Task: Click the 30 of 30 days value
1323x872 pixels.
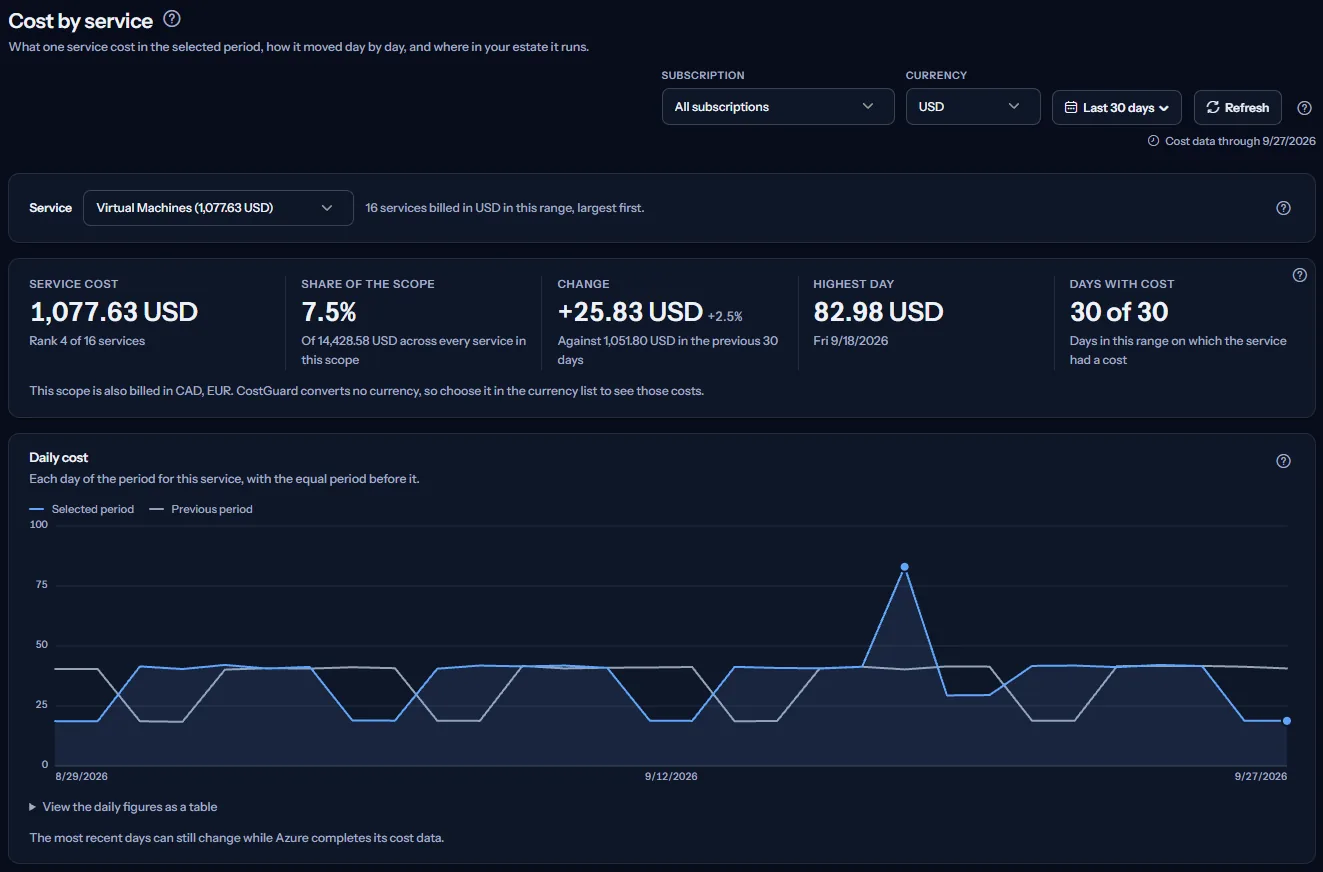Action: [x=1119, y=312]
